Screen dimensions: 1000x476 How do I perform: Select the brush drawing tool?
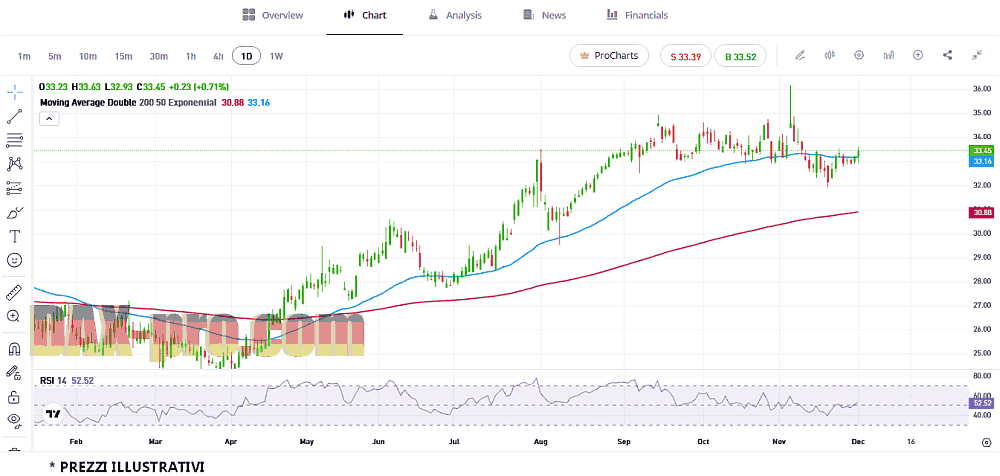tap(15, 212)
